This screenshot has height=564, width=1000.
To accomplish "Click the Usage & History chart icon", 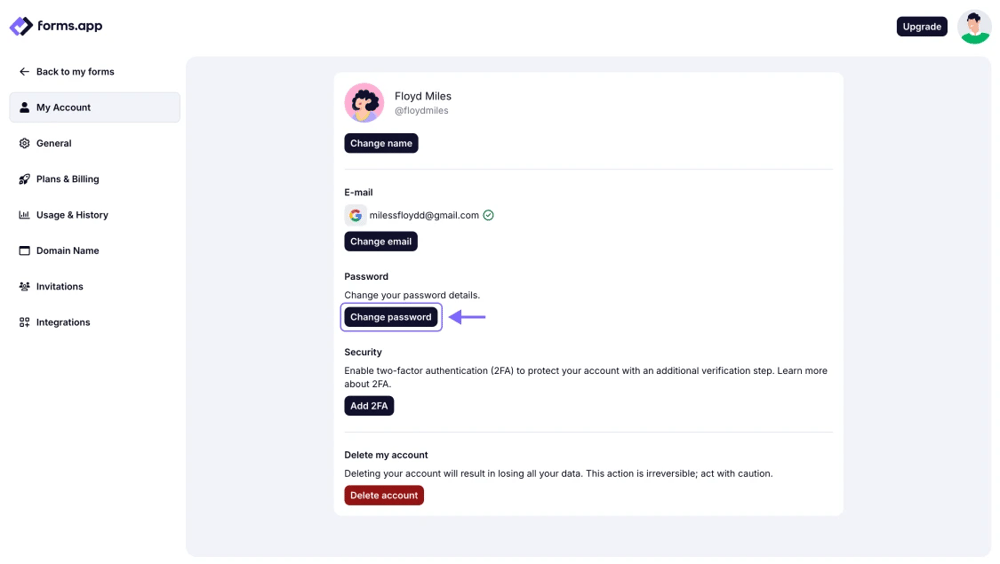I will pyautogui.click(x=24, y=215).
